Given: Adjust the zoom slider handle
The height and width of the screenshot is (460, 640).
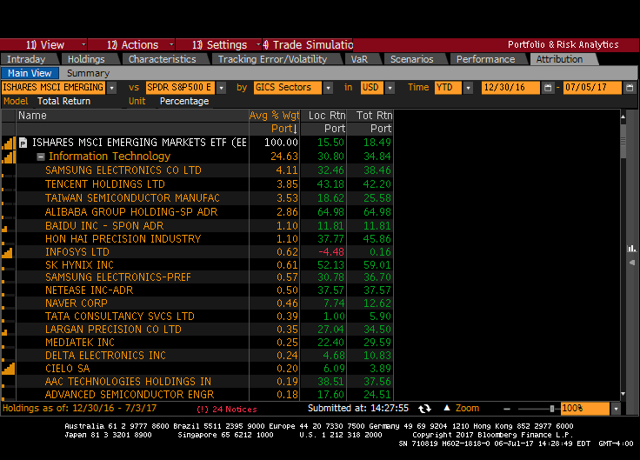Looking at the screenshot, I should tap(552, 409).
